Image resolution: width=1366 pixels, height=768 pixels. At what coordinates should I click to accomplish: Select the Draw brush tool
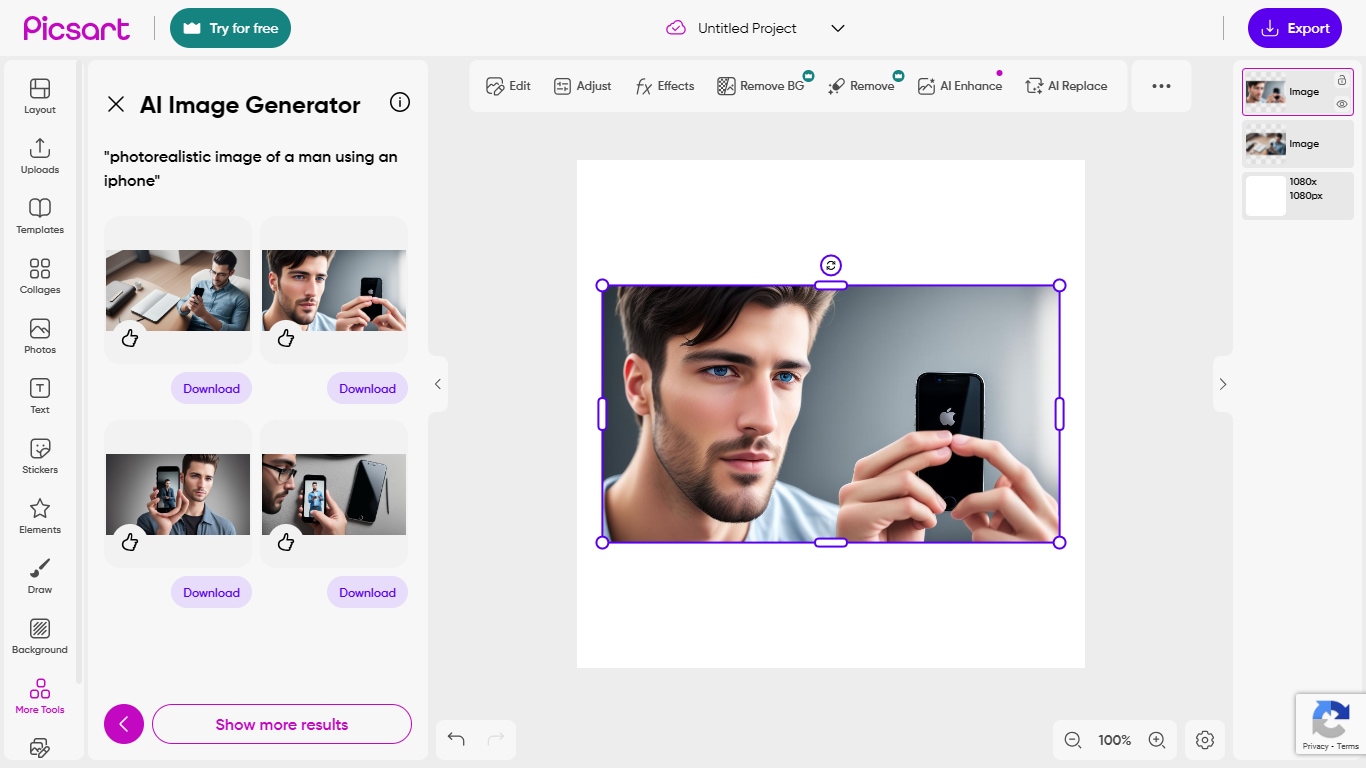pyautogui.click(x=40, y=576)
